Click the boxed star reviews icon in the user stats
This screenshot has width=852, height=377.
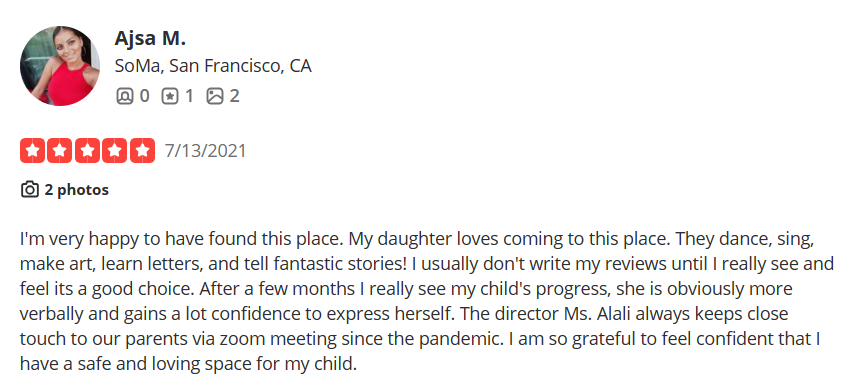[x=170, y=96]
